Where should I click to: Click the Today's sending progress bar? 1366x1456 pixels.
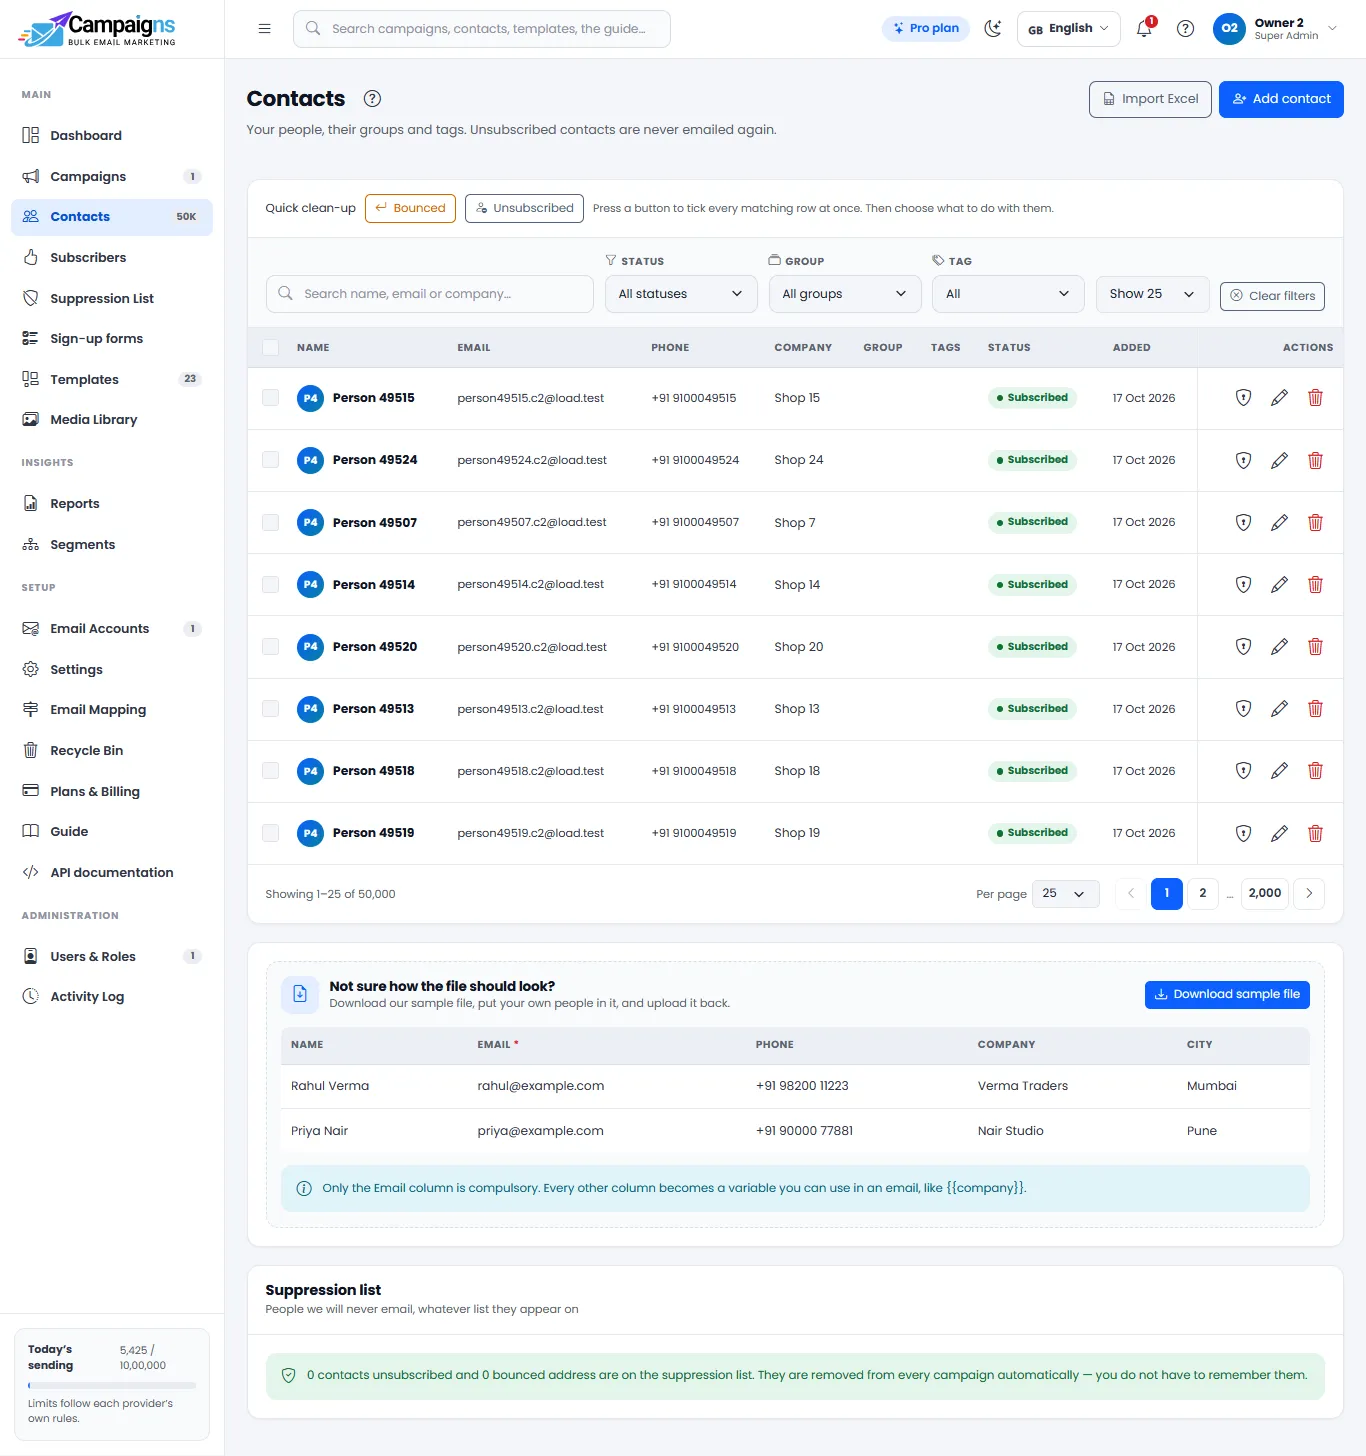point(112,1385)
